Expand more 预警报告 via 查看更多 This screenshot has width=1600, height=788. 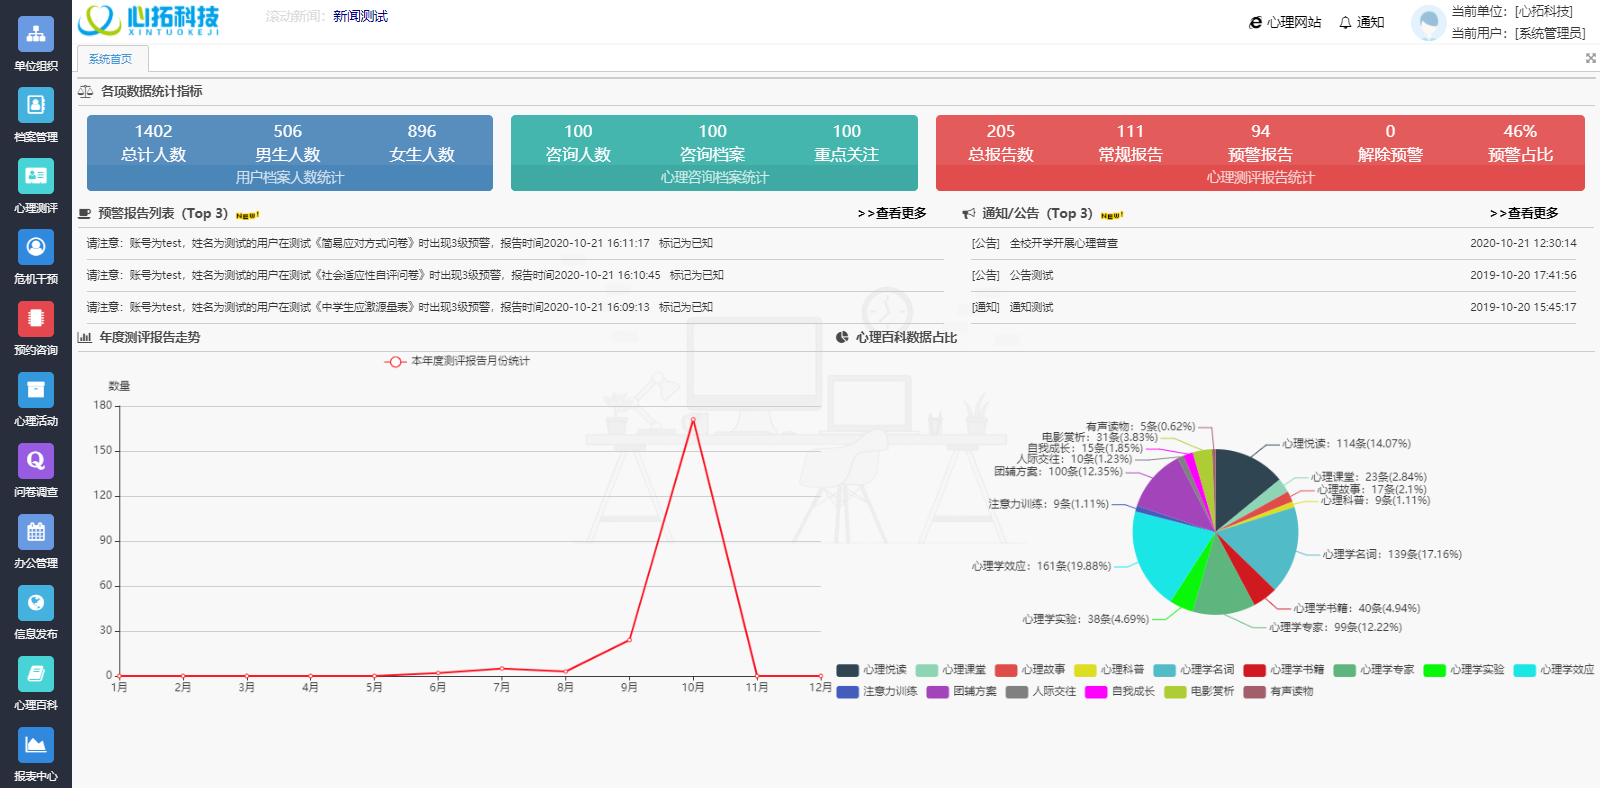(x=892, y=213)
